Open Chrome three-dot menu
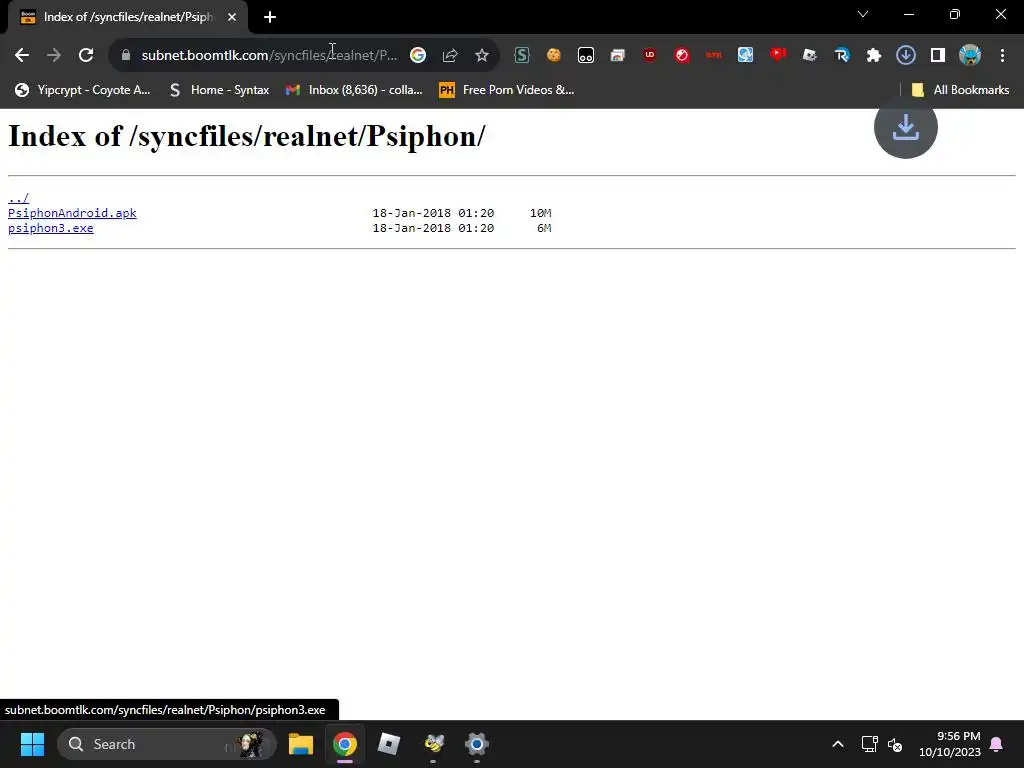Image resolution: width=1024 pixels, height=768 pixels. pos(1002,56)
